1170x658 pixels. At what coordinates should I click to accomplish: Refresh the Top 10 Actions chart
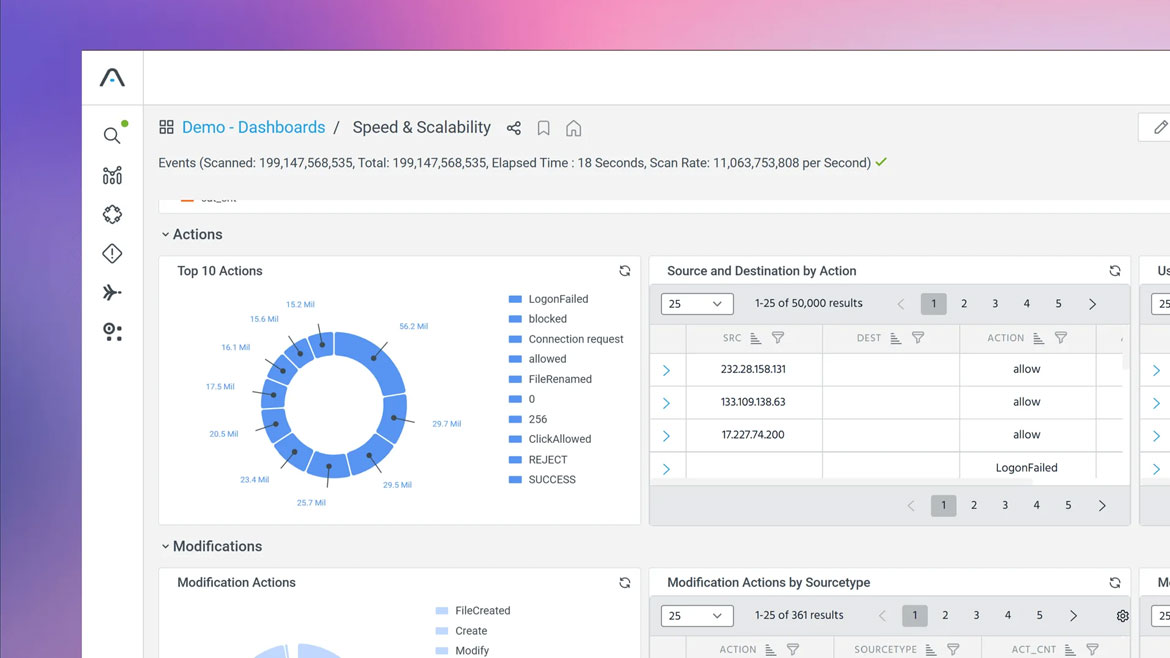[624, 270]
